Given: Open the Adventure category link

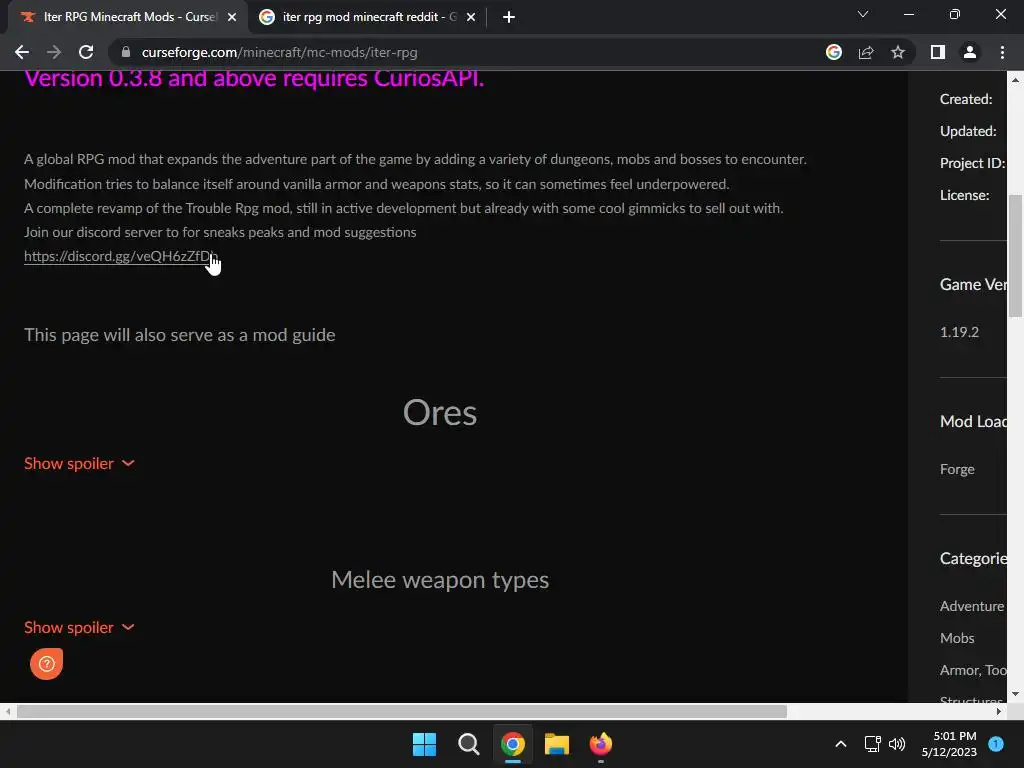Looking at the screenshot, I should pyautogui.click(x=972, y=607).
